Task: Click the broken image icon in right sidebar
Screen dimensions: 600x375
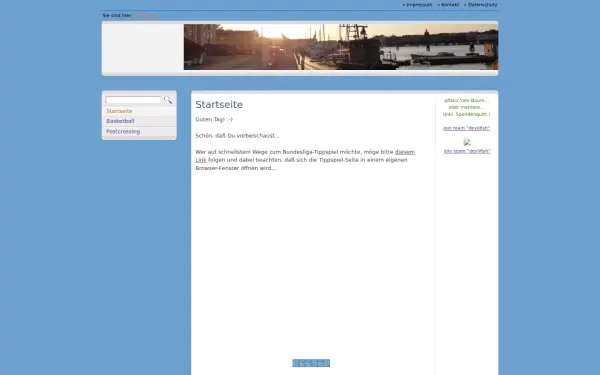Action: point(467,142)
